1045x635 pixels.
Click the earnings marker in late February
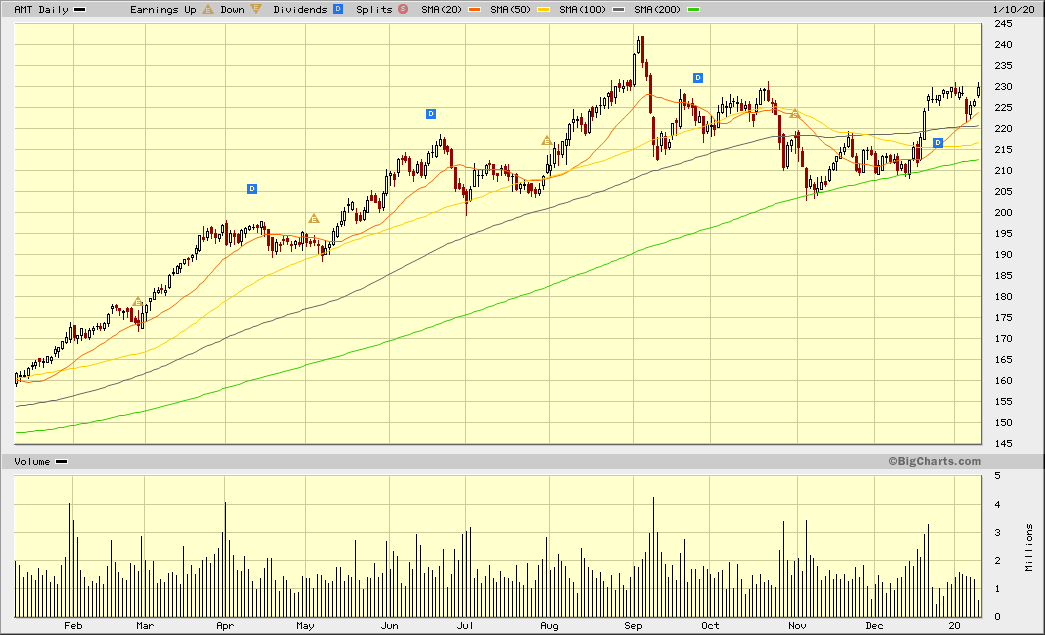pos(137,301)
